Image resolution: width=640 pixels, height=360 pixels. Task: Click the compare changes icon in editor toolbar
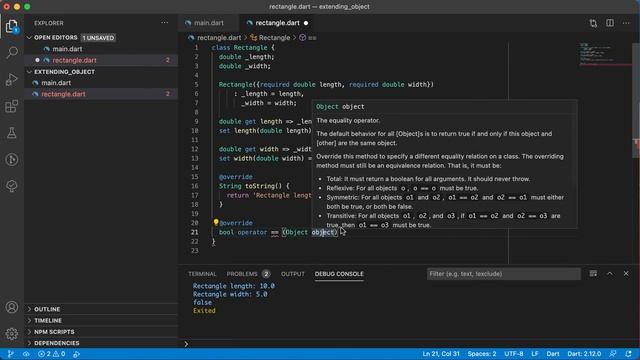coord(593,23)
